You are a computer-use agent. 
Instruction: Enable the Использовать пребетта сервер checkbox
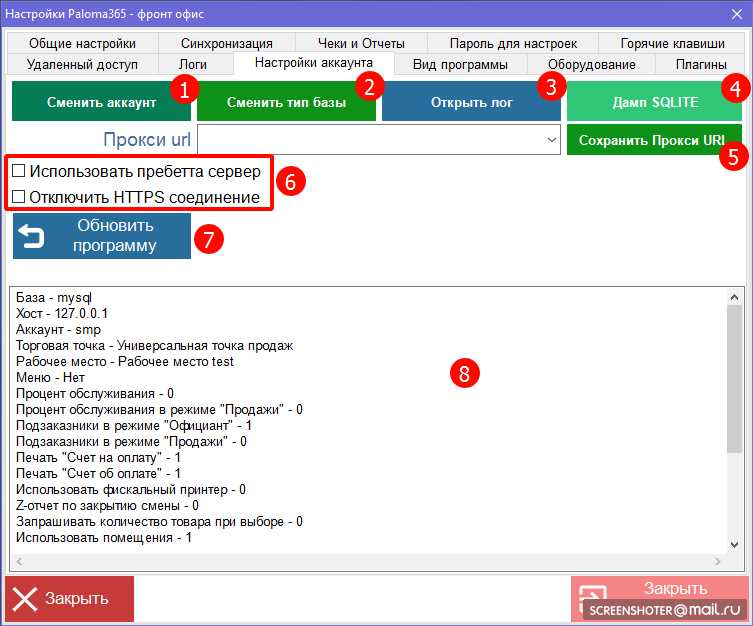tap(18, 171)
